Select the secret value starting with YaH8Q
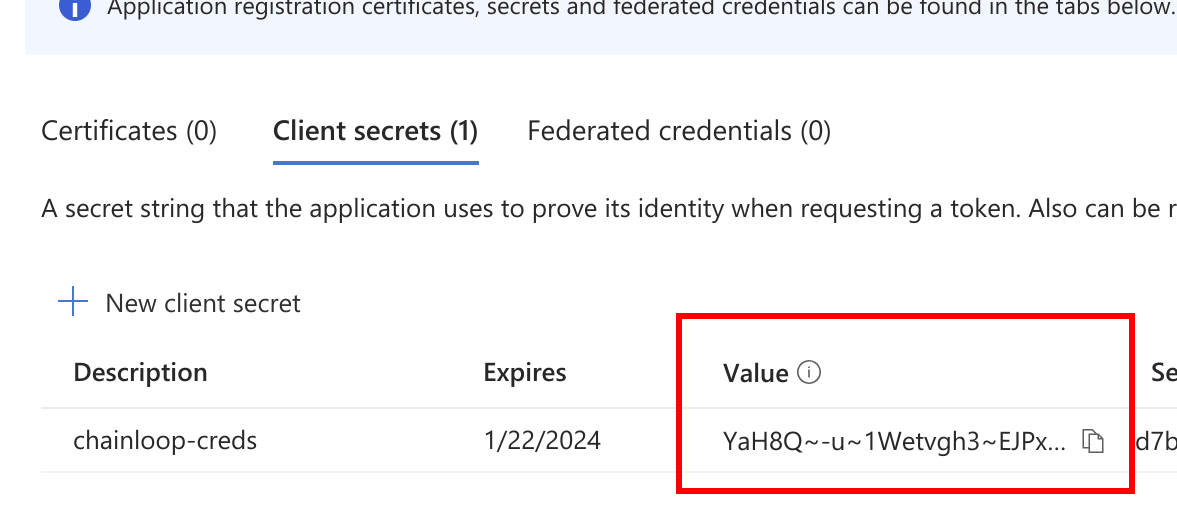 click(894, 441)
